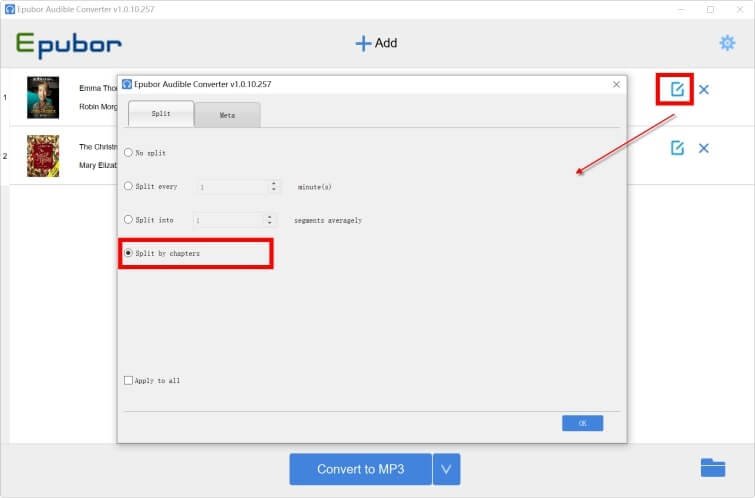Image resolution: width=755 pixels, height=498 pixels.
Task: Switch to the Split tab
Action: 161,114
